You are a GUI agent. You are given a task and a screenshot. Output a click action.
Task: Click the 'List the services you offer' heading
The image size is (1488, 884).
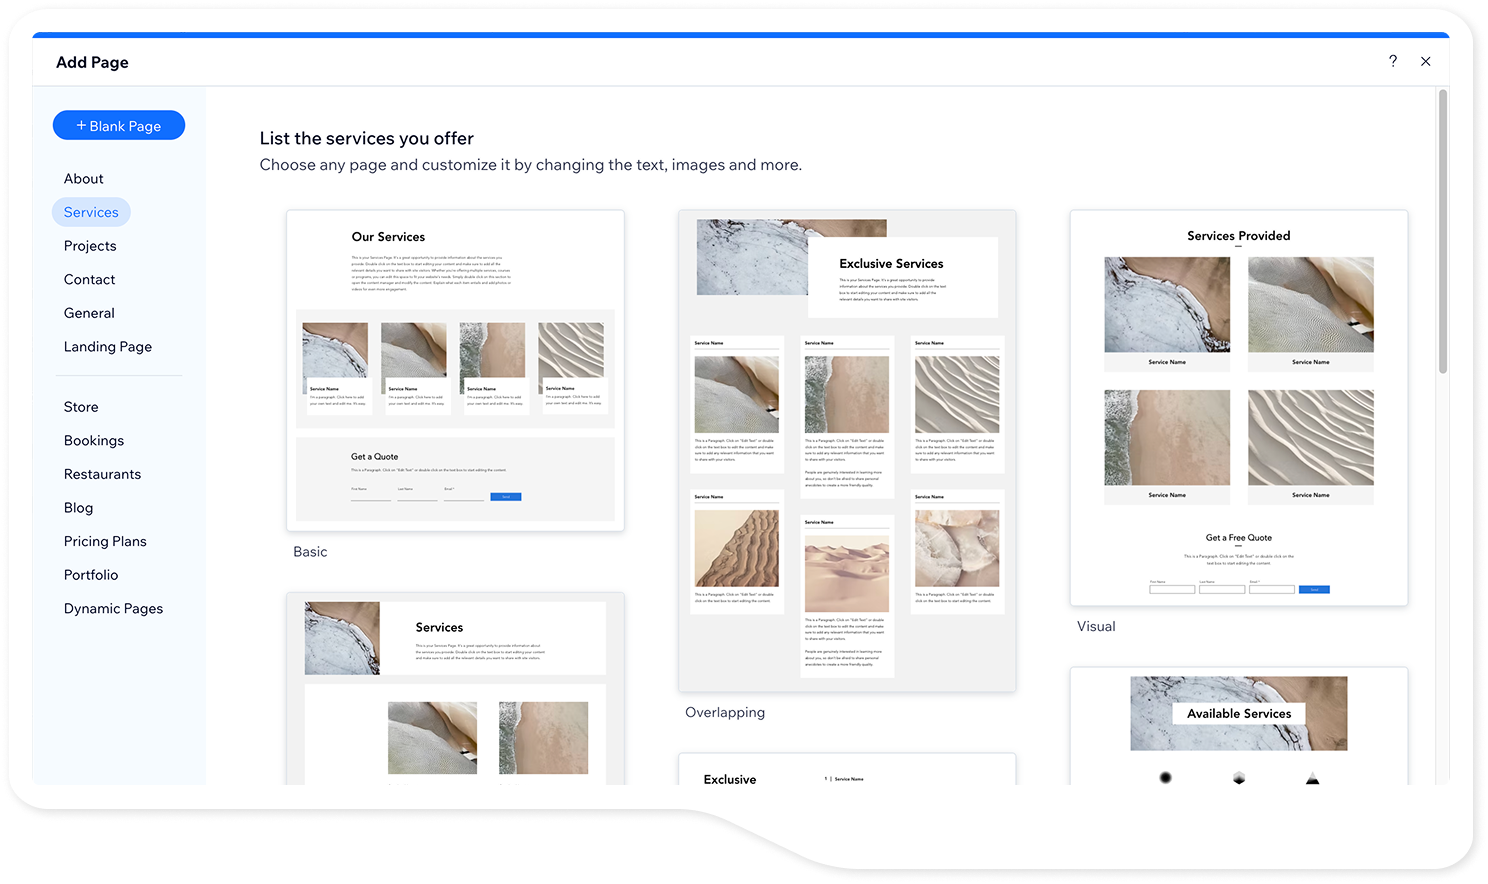click(367, 139)
